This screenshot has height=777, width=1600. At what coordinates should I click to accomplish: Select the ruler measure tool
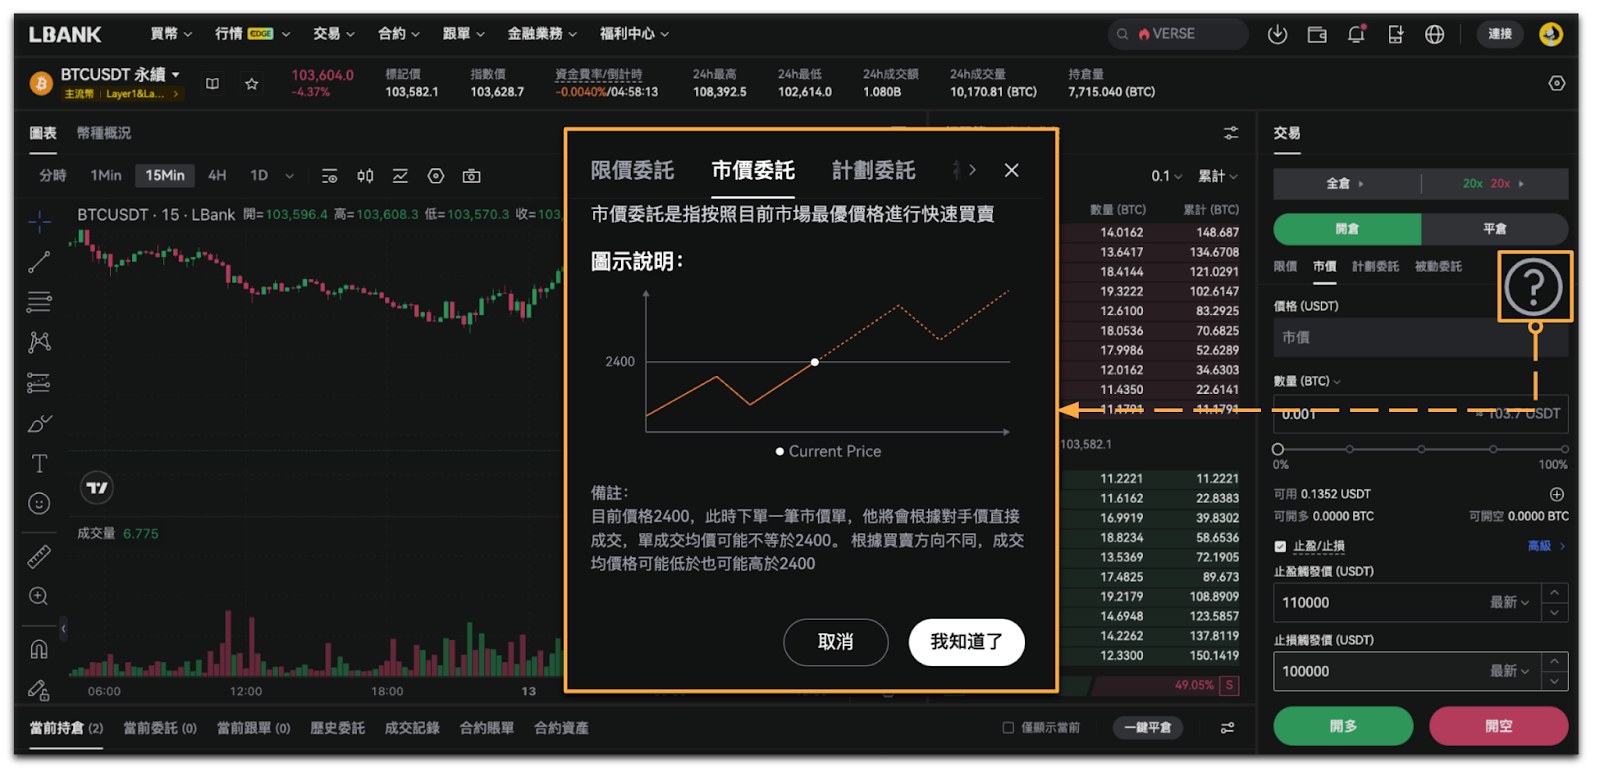39,556
